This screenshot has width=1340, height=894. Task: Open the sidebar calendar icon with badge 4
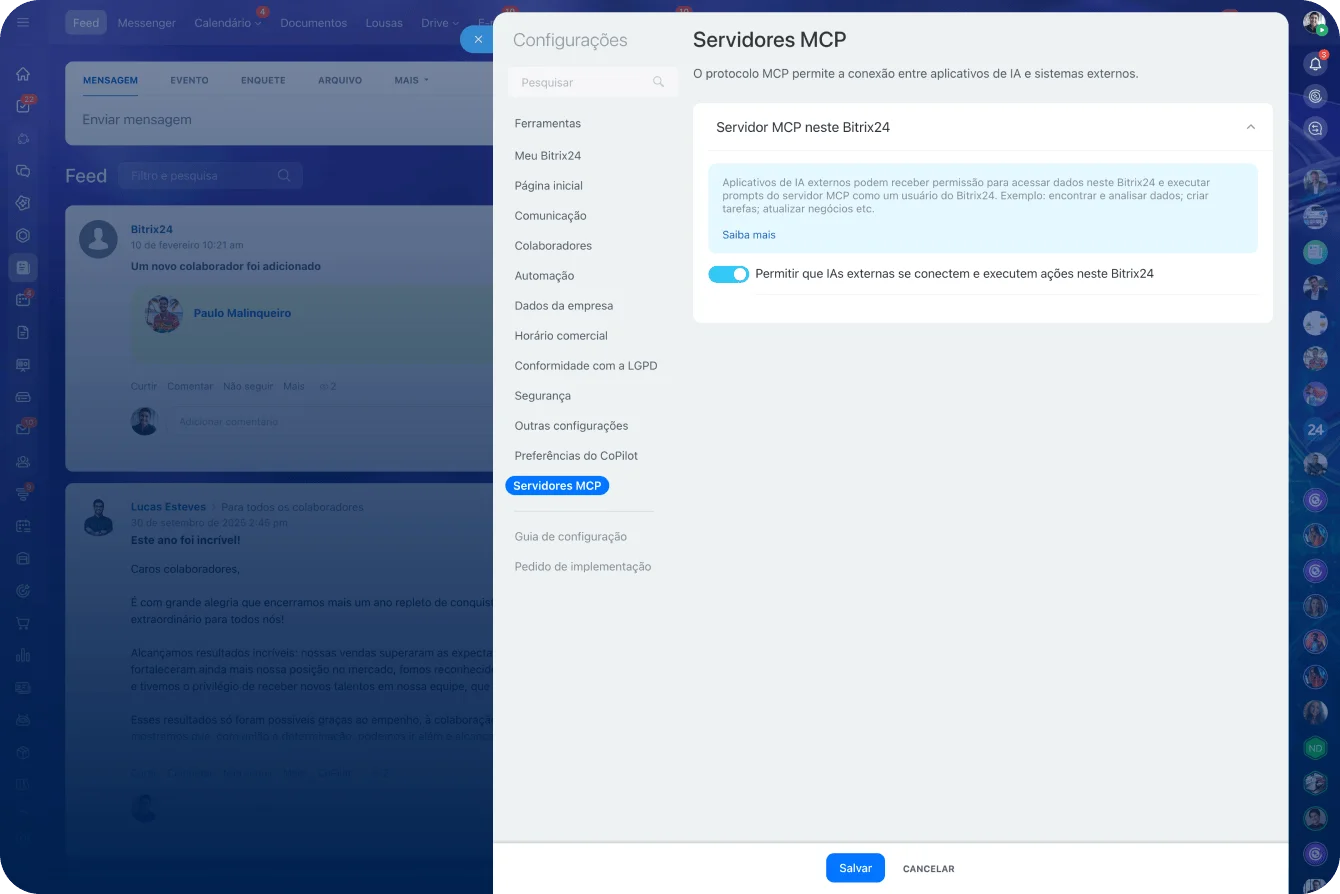(x=23, y=300)
